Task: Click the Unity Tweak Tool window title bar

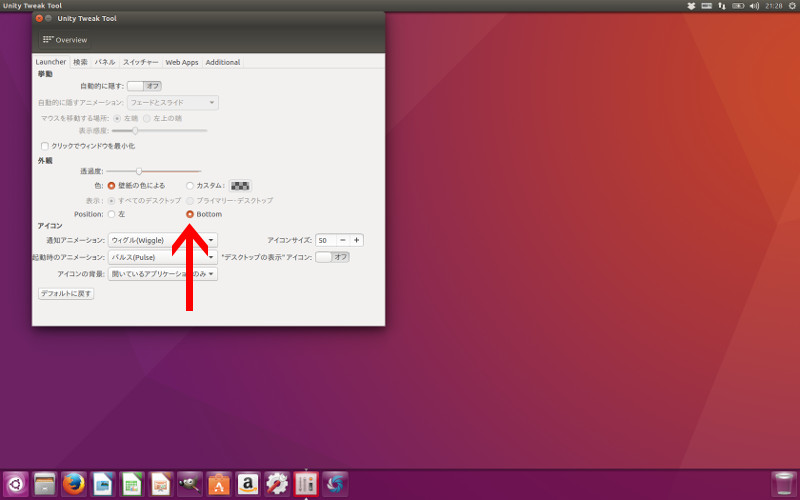Action: coord(208,18)
